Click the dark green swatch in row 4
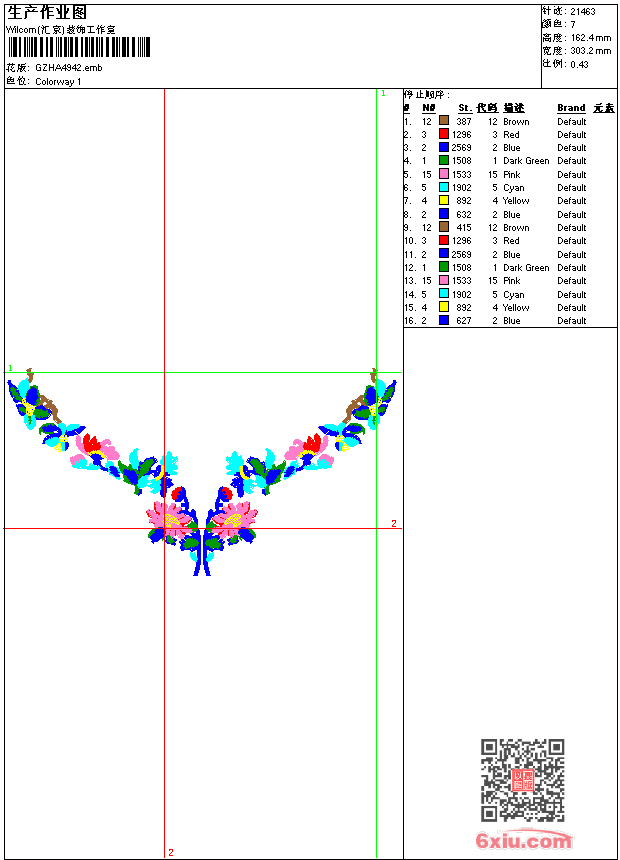The height and width of the screenshot is (860, 620). point(444,161)
